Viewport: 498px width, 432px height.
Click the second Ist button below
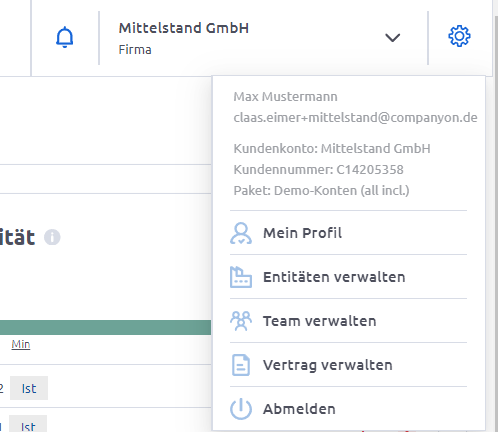pos(28,424)
